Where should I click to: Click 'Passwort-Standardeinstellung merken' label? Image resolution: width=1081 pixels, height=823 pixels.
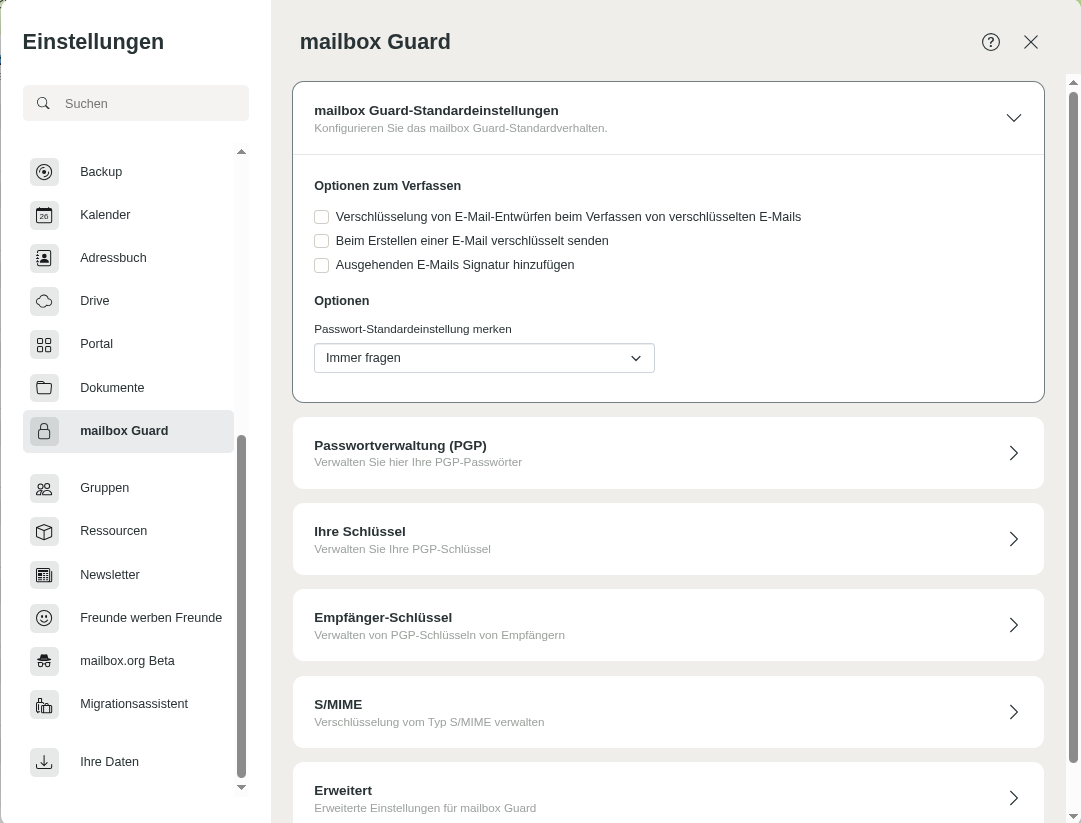coord(413,329)
